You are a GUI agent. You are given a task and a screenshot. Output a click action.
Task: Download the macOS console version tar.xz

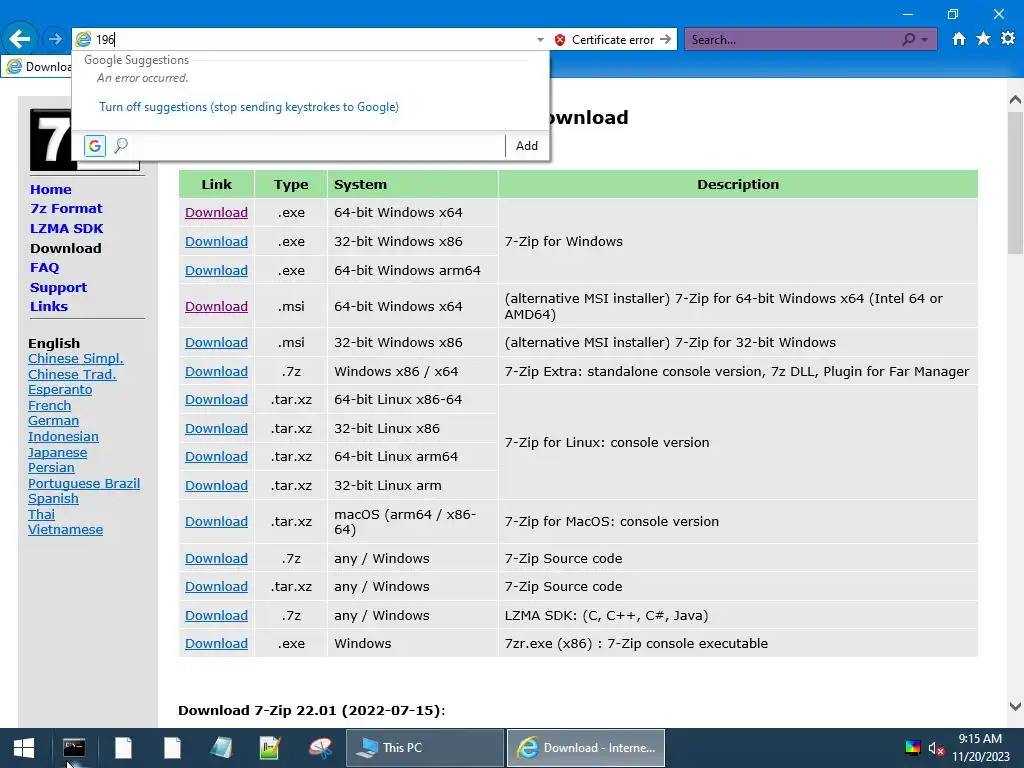click(216, 521)
